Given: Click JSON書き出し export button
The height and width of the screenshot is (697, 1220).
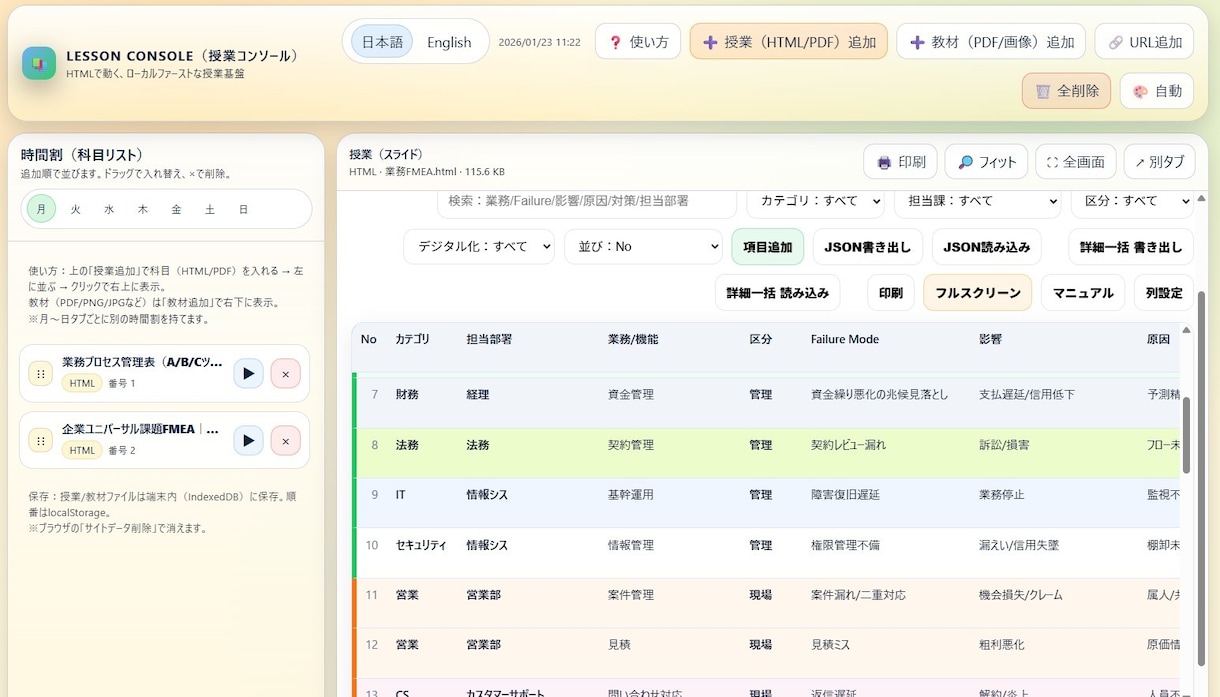Looking at the screenshot, I should (868, 247).
